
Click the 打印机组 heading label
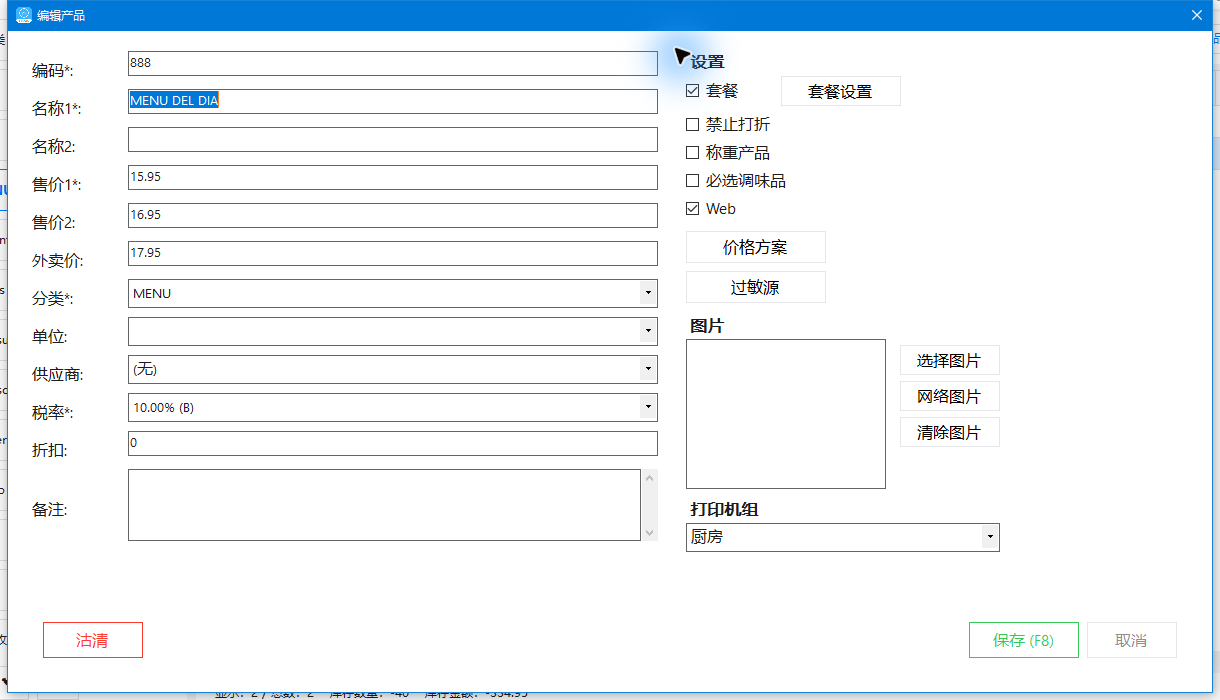(725, 510)
